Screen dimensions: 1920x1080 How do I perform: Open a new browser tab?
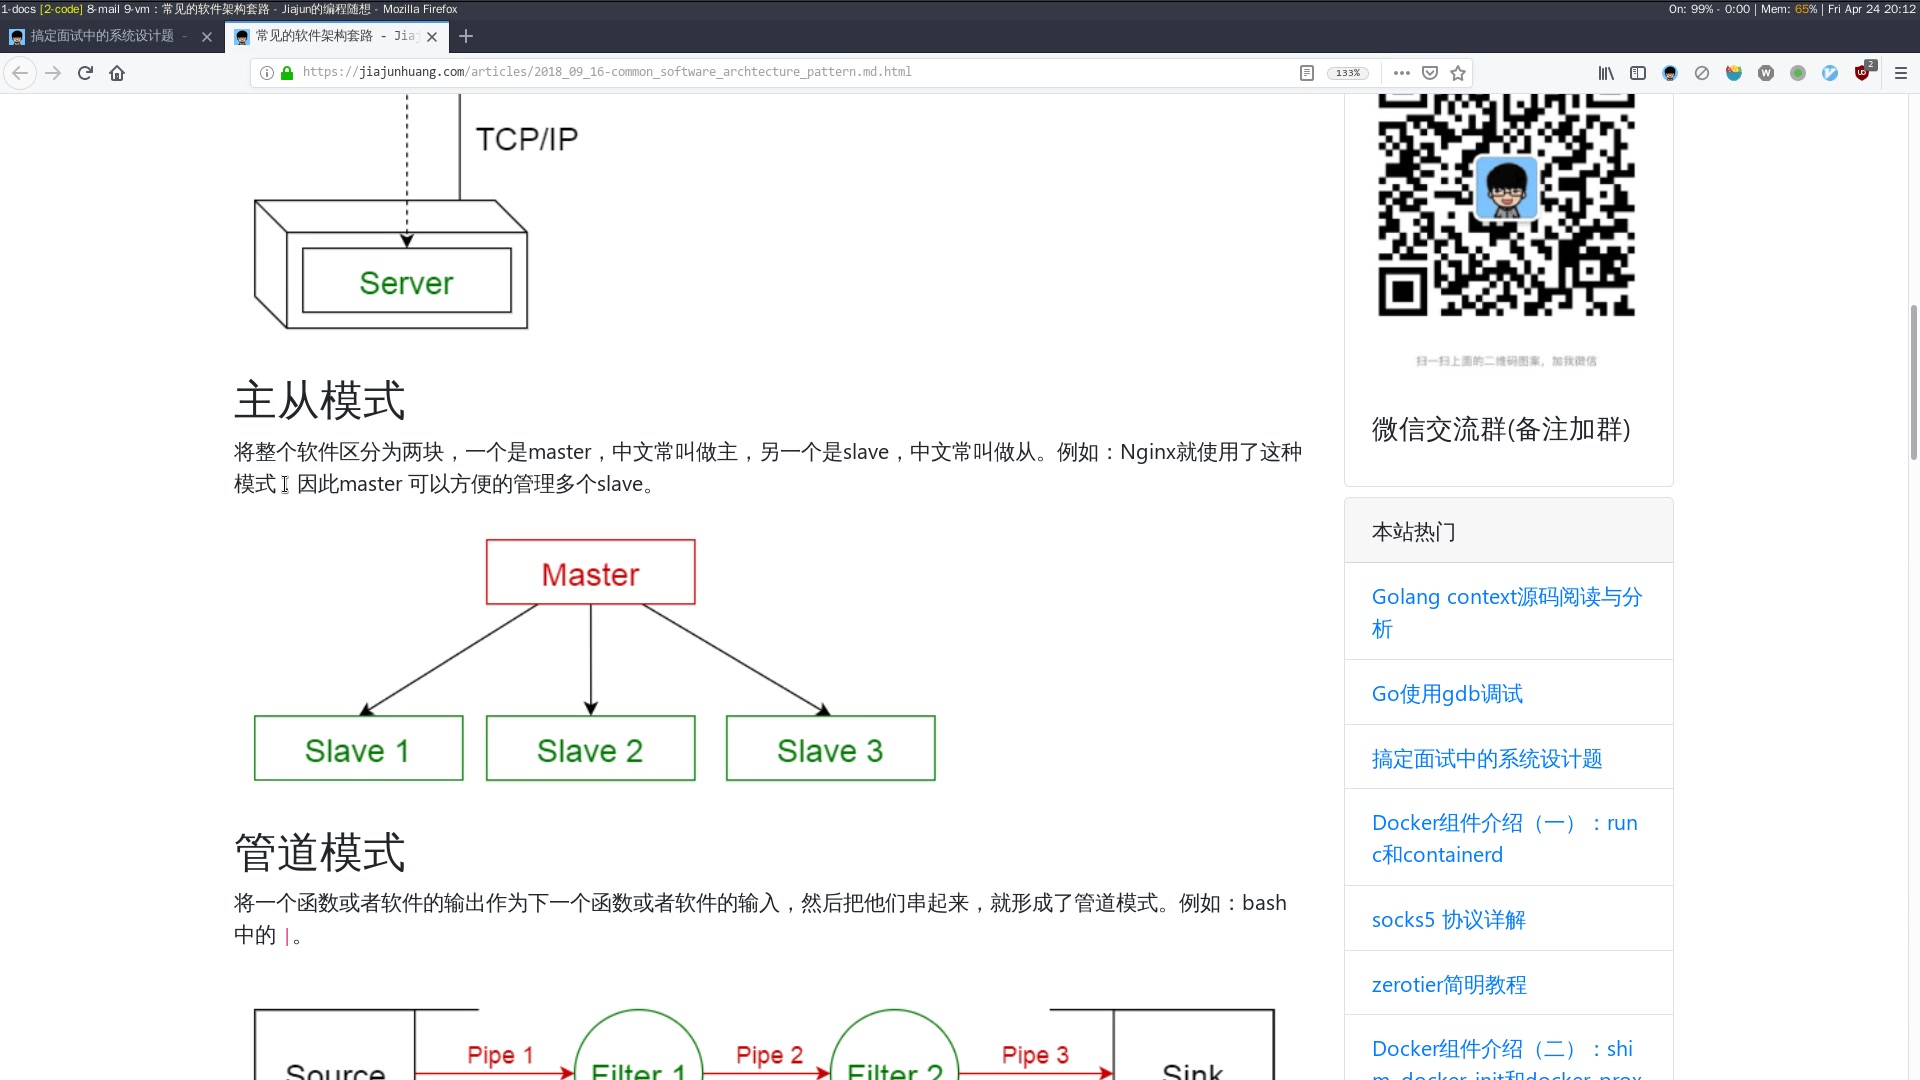coord(466,37)
